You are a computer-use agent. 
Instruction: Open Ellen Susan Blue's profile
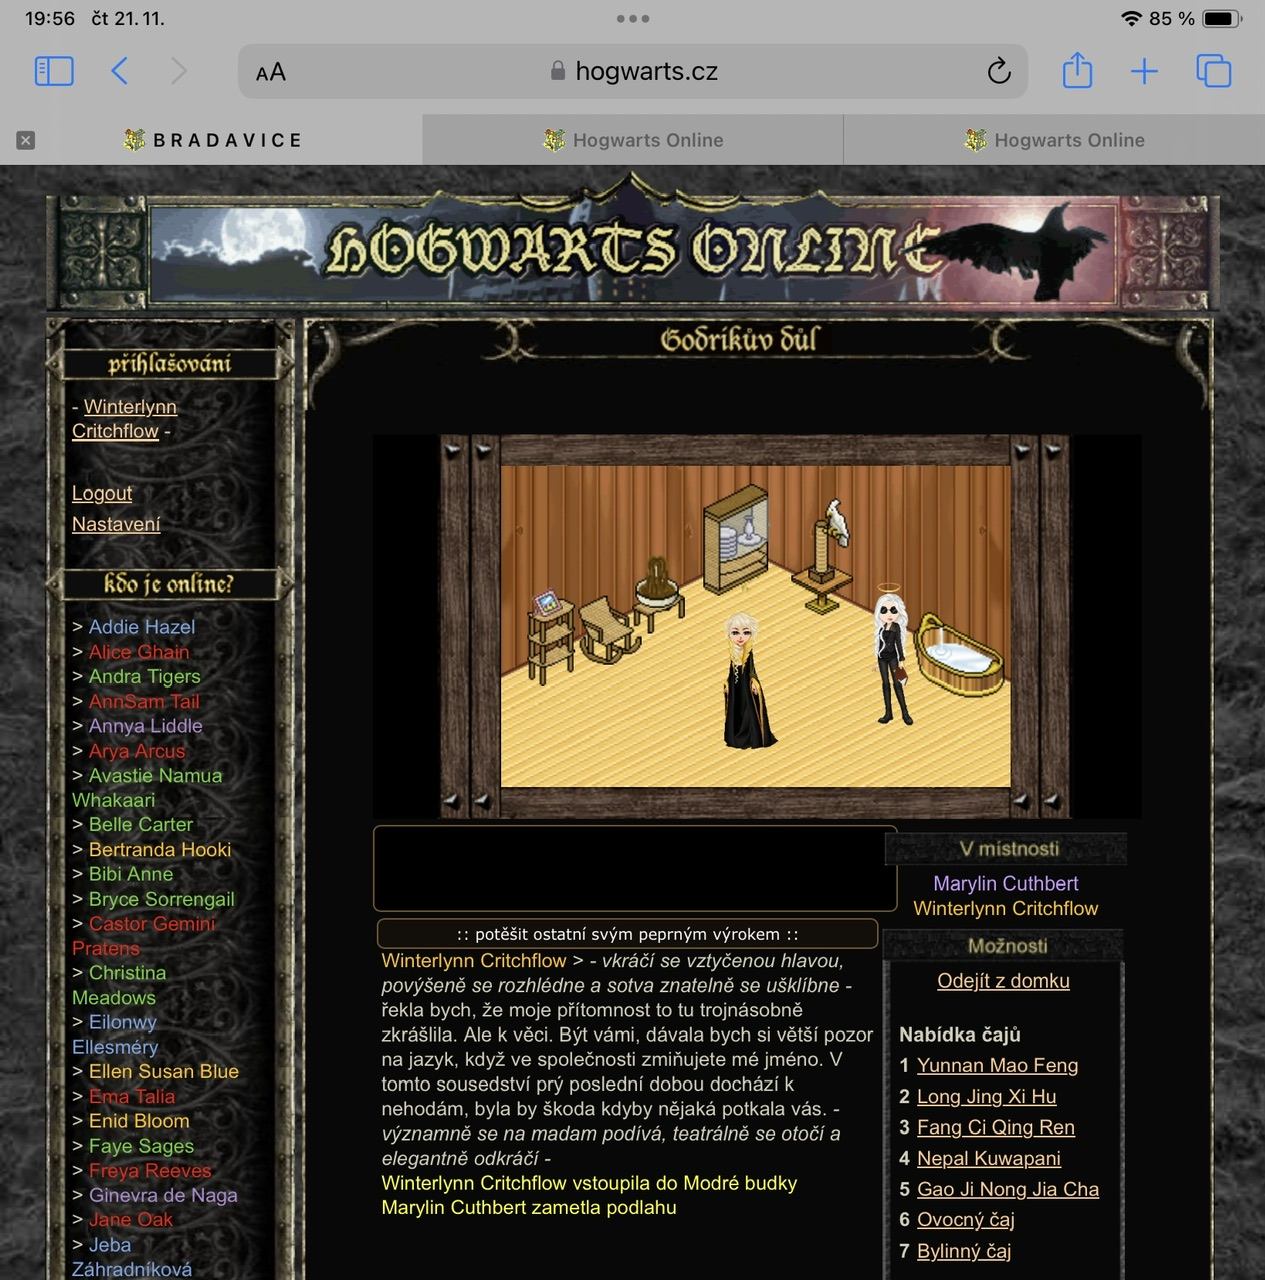pos(164,1072)
